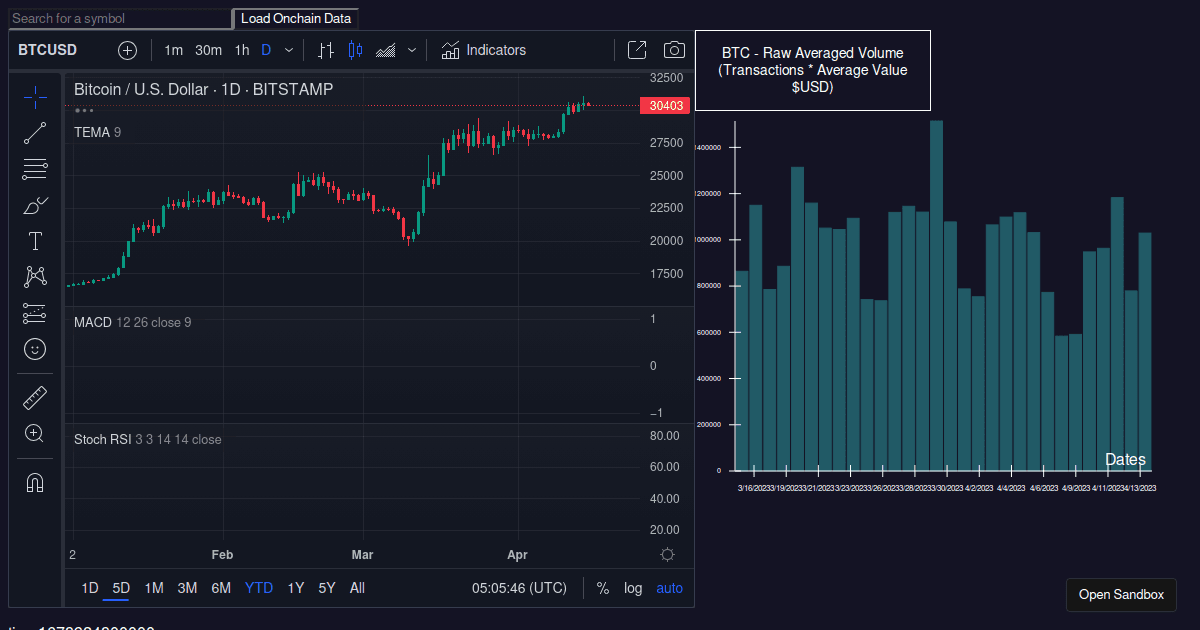Select the measure ruler tool
The width and height of the screenshot is (1200, 630).
(x=35, y=397)
